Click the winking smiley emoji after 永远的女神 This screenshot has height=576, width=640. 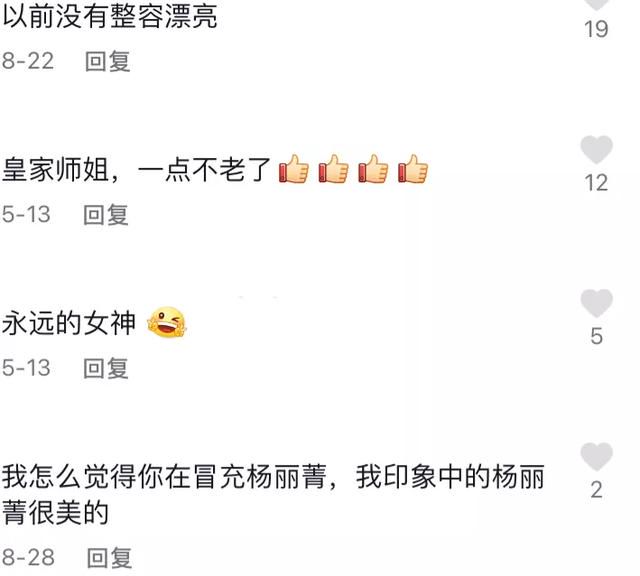coord(166,322)
